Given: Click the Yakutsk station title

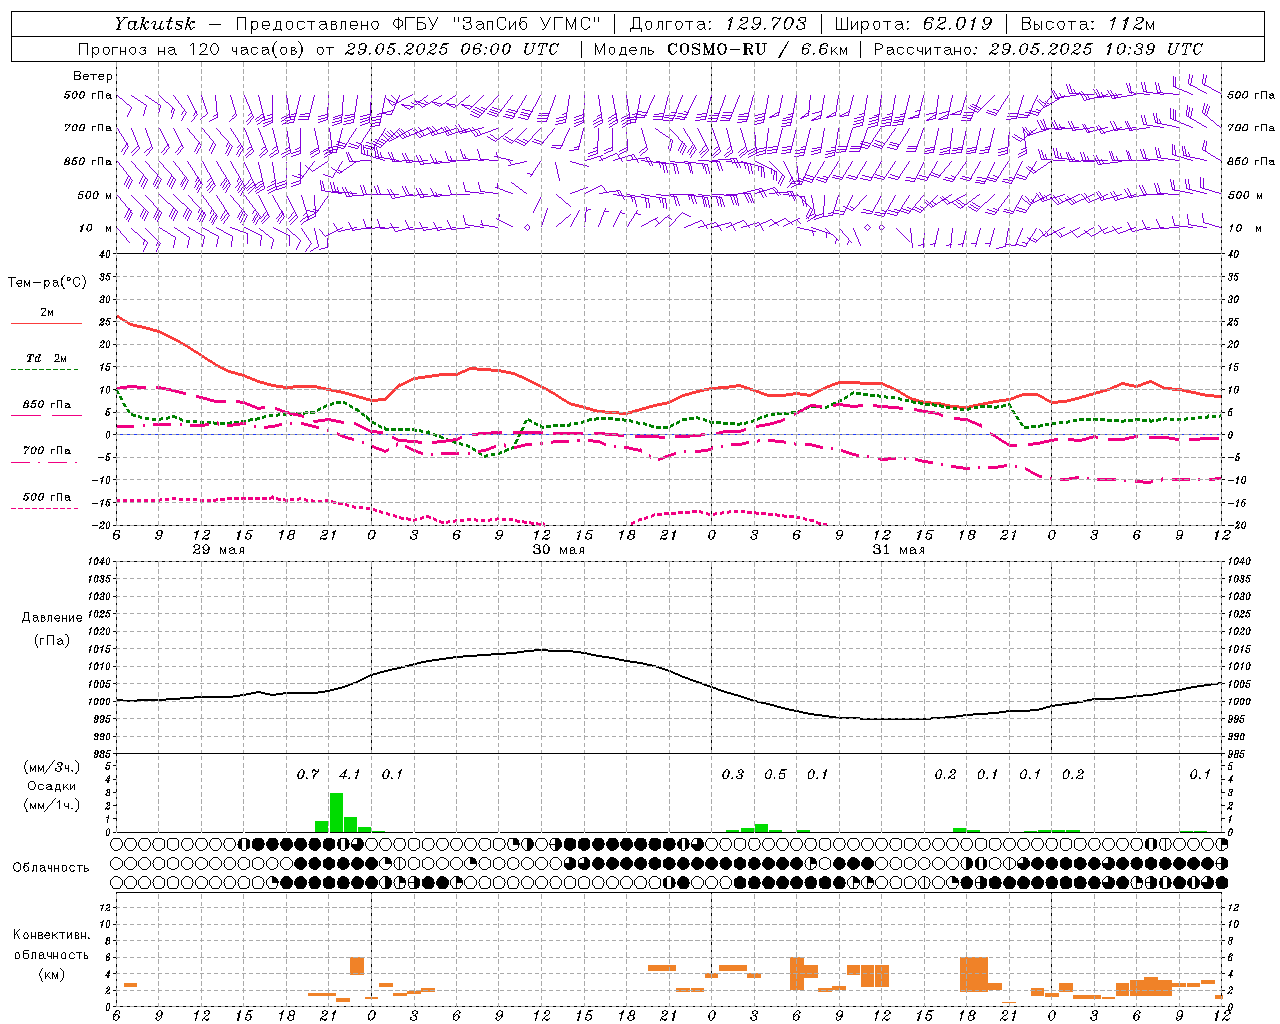Looking at the screenshot, I should pyautogui.click(x=154, y=23).
